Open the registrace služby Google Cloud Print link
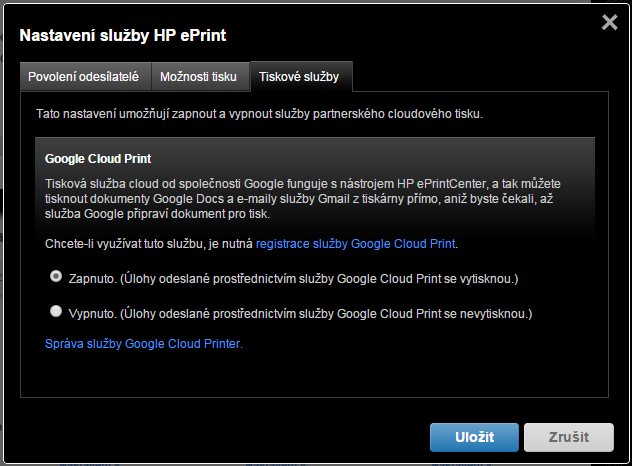 (x=356, y=244)
